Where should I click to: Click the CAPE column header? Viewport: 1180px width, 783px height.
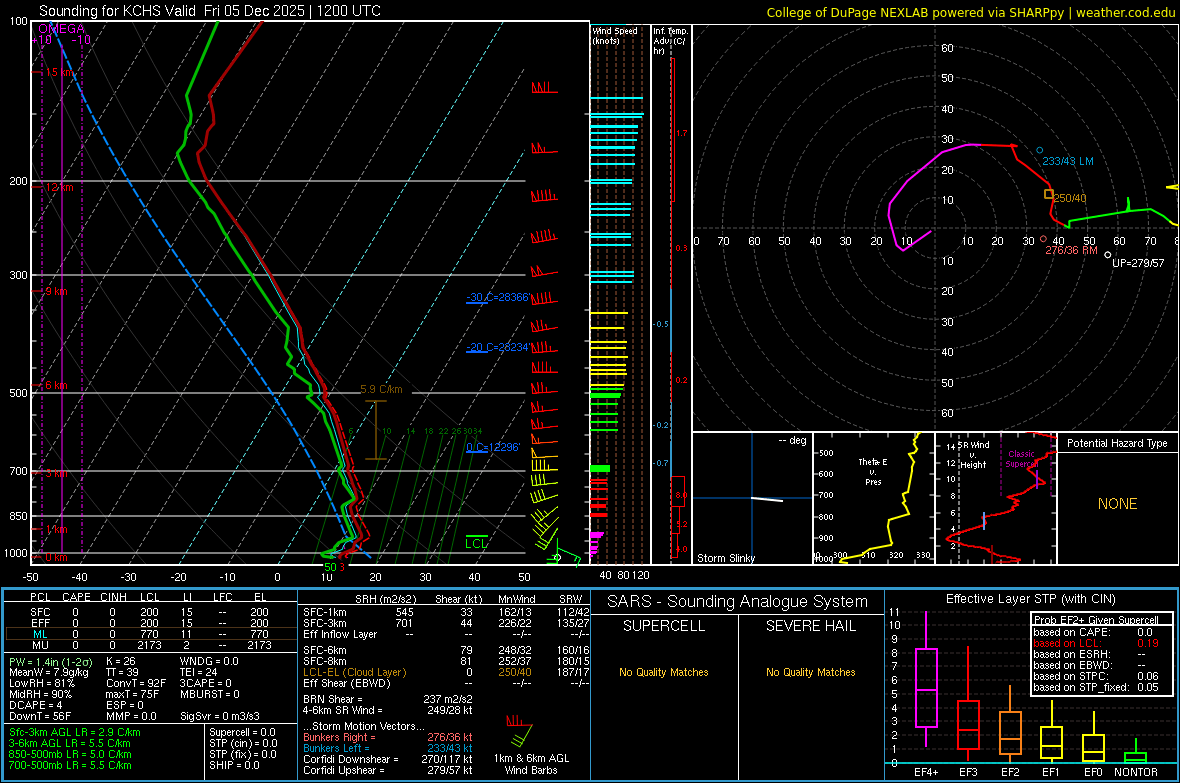pos(76,597)
